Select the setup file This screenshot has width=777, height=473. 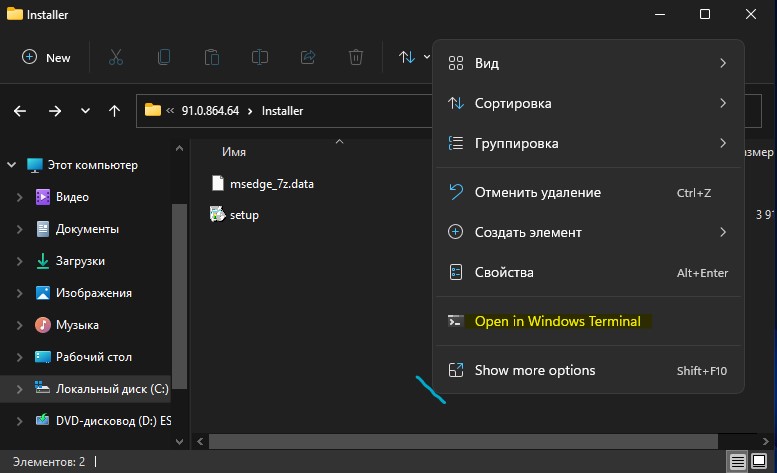pyautogui.click(x=244, y=215)
